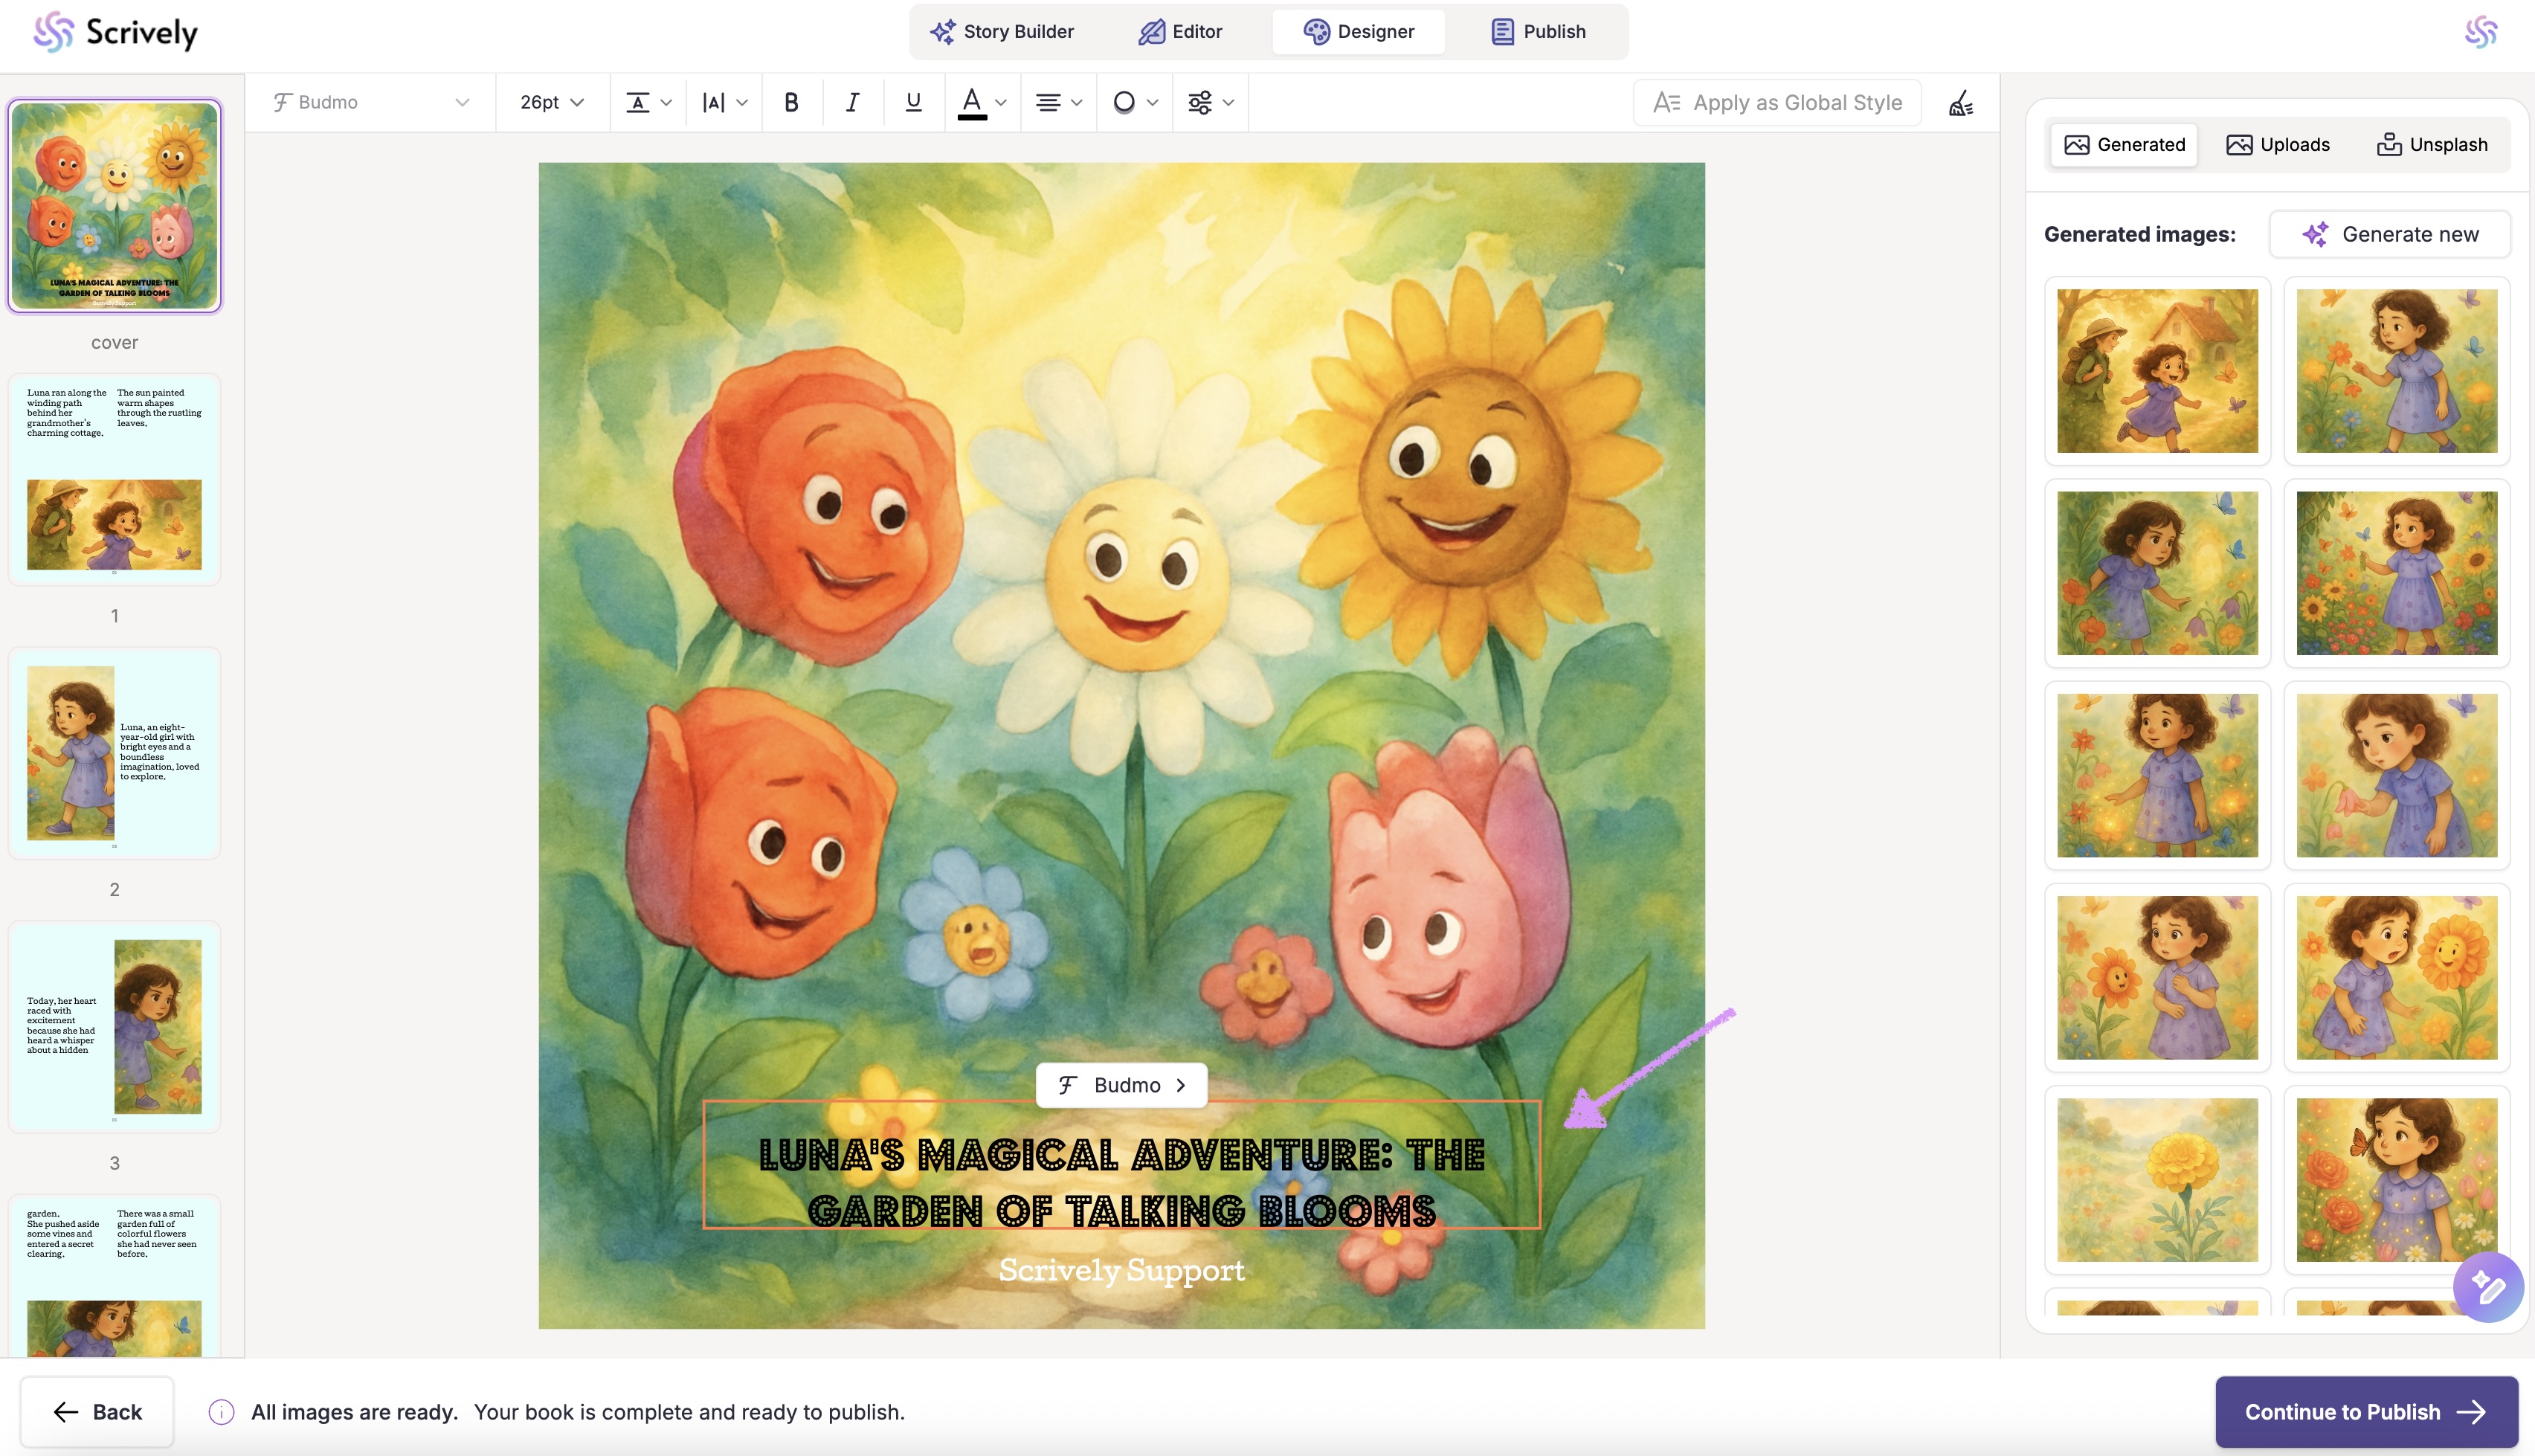This screenshot has width=2535, height=1456.
Task: Open the text outline circle options
Action: [1134, 102]
